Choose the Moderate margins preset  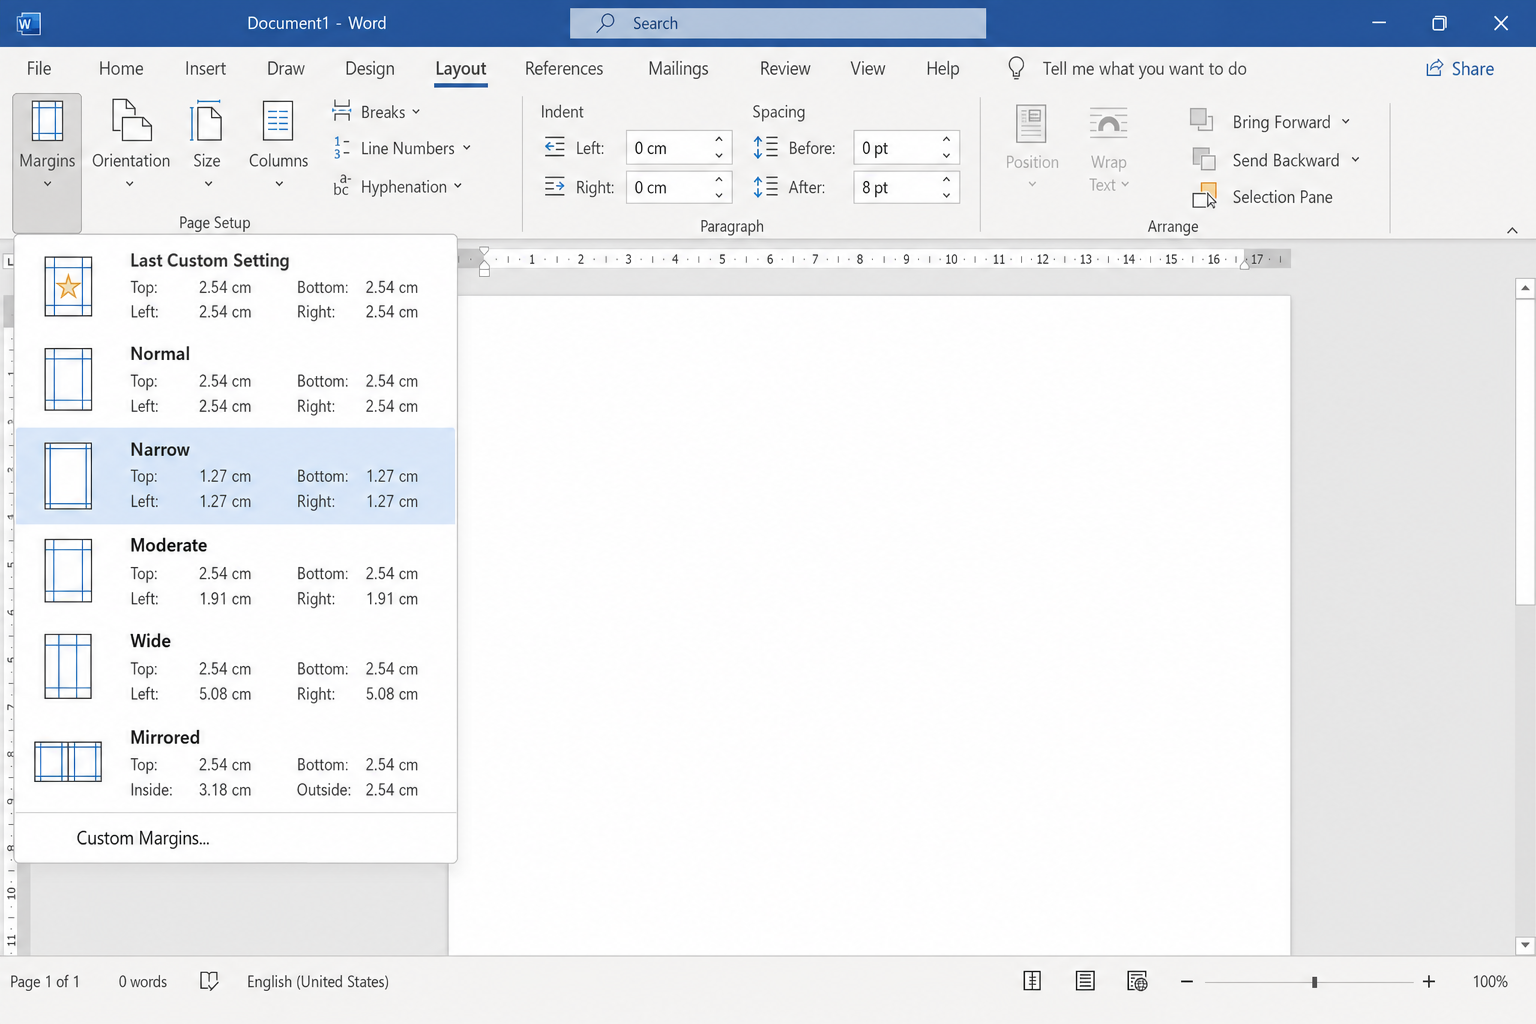pos(236,571)
